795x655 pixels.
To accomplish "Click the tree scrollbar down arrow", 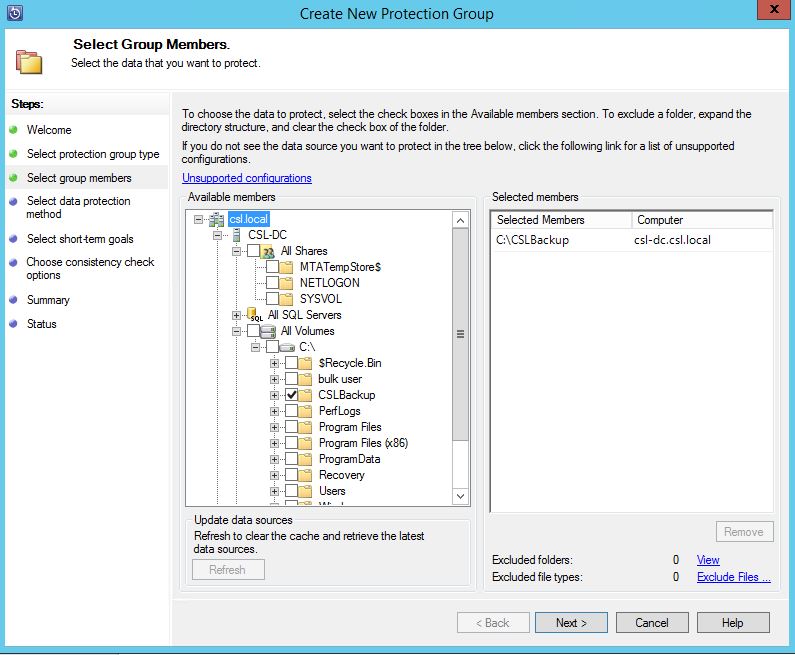I will (x=460, y=496).
